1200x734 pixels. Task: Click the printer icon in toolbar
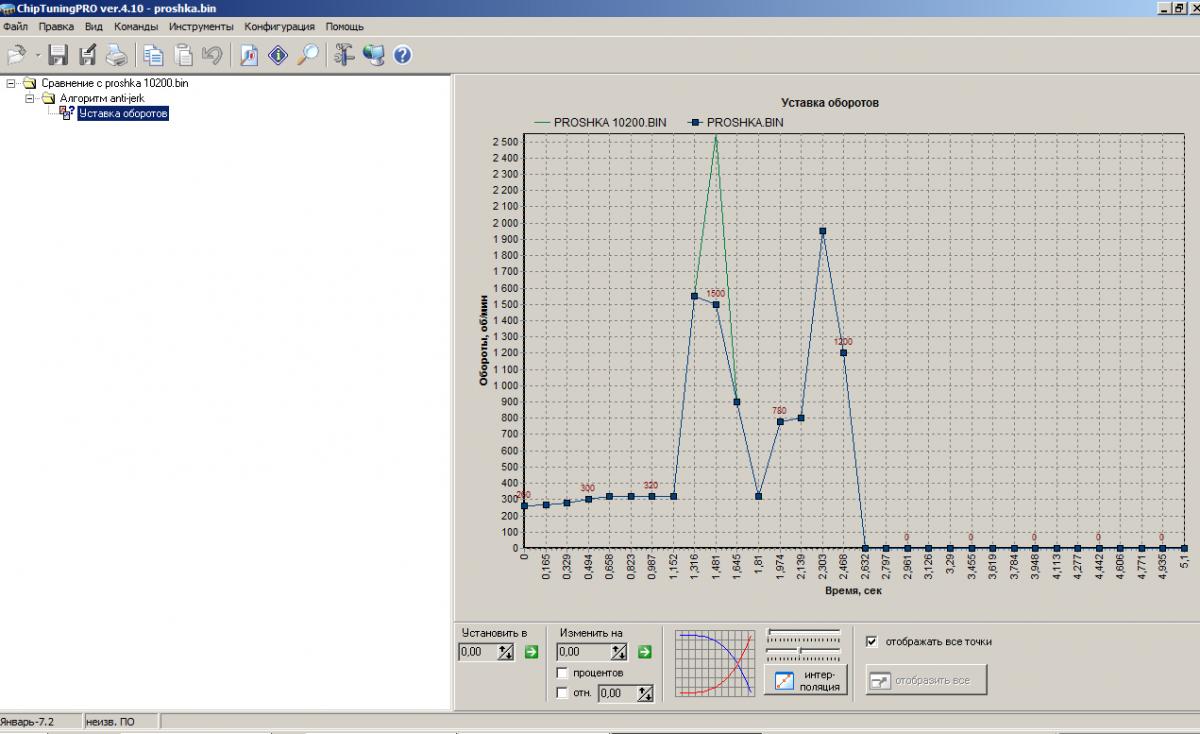click(x=117, y=55)
